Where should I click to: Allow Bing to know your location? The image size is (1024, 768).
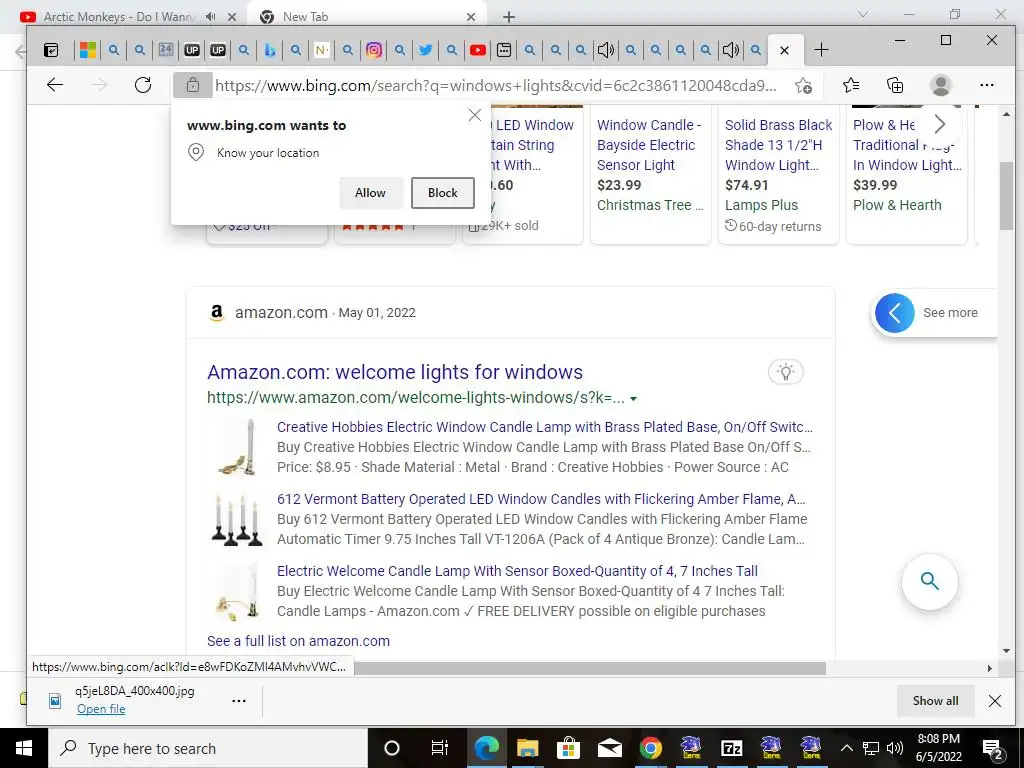tap(370, 193)
